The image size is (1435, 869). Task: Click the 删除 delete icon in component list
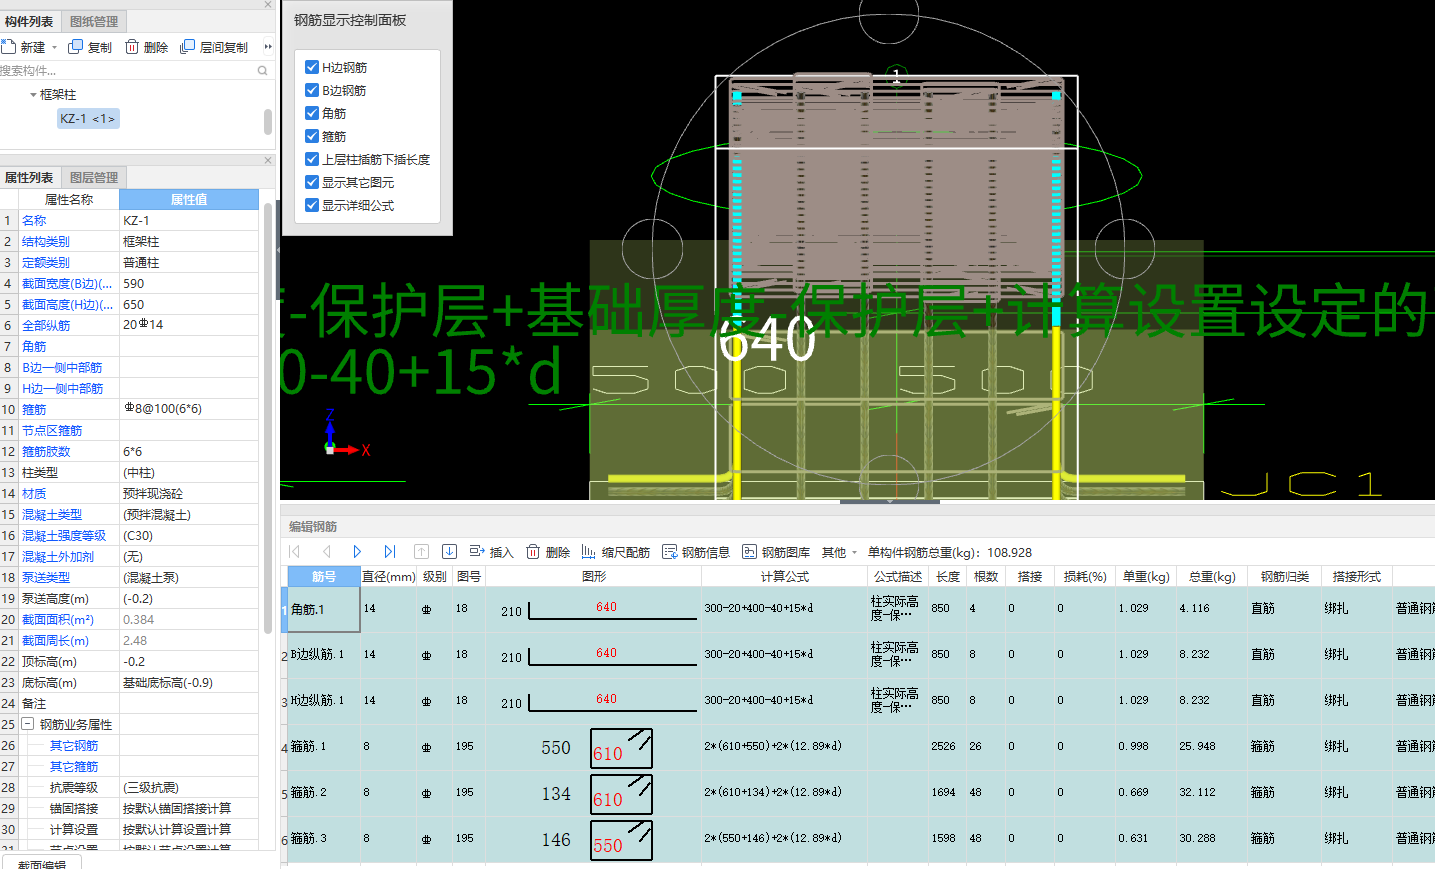pos(132,47)
